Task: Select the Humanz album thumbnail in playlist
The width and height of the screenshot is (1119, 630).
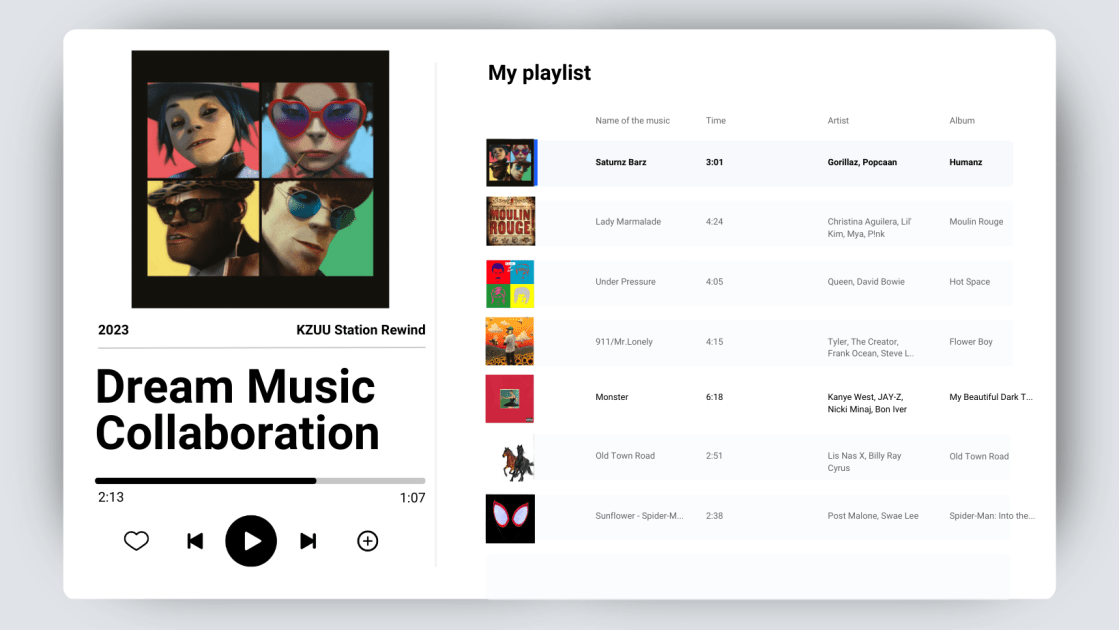Action: coord(510,162)
